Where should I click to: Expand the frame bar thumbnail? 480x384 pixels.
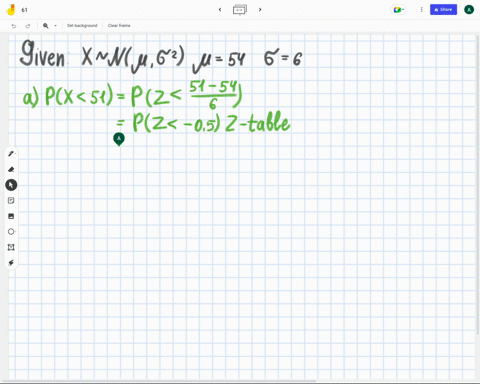240,10
